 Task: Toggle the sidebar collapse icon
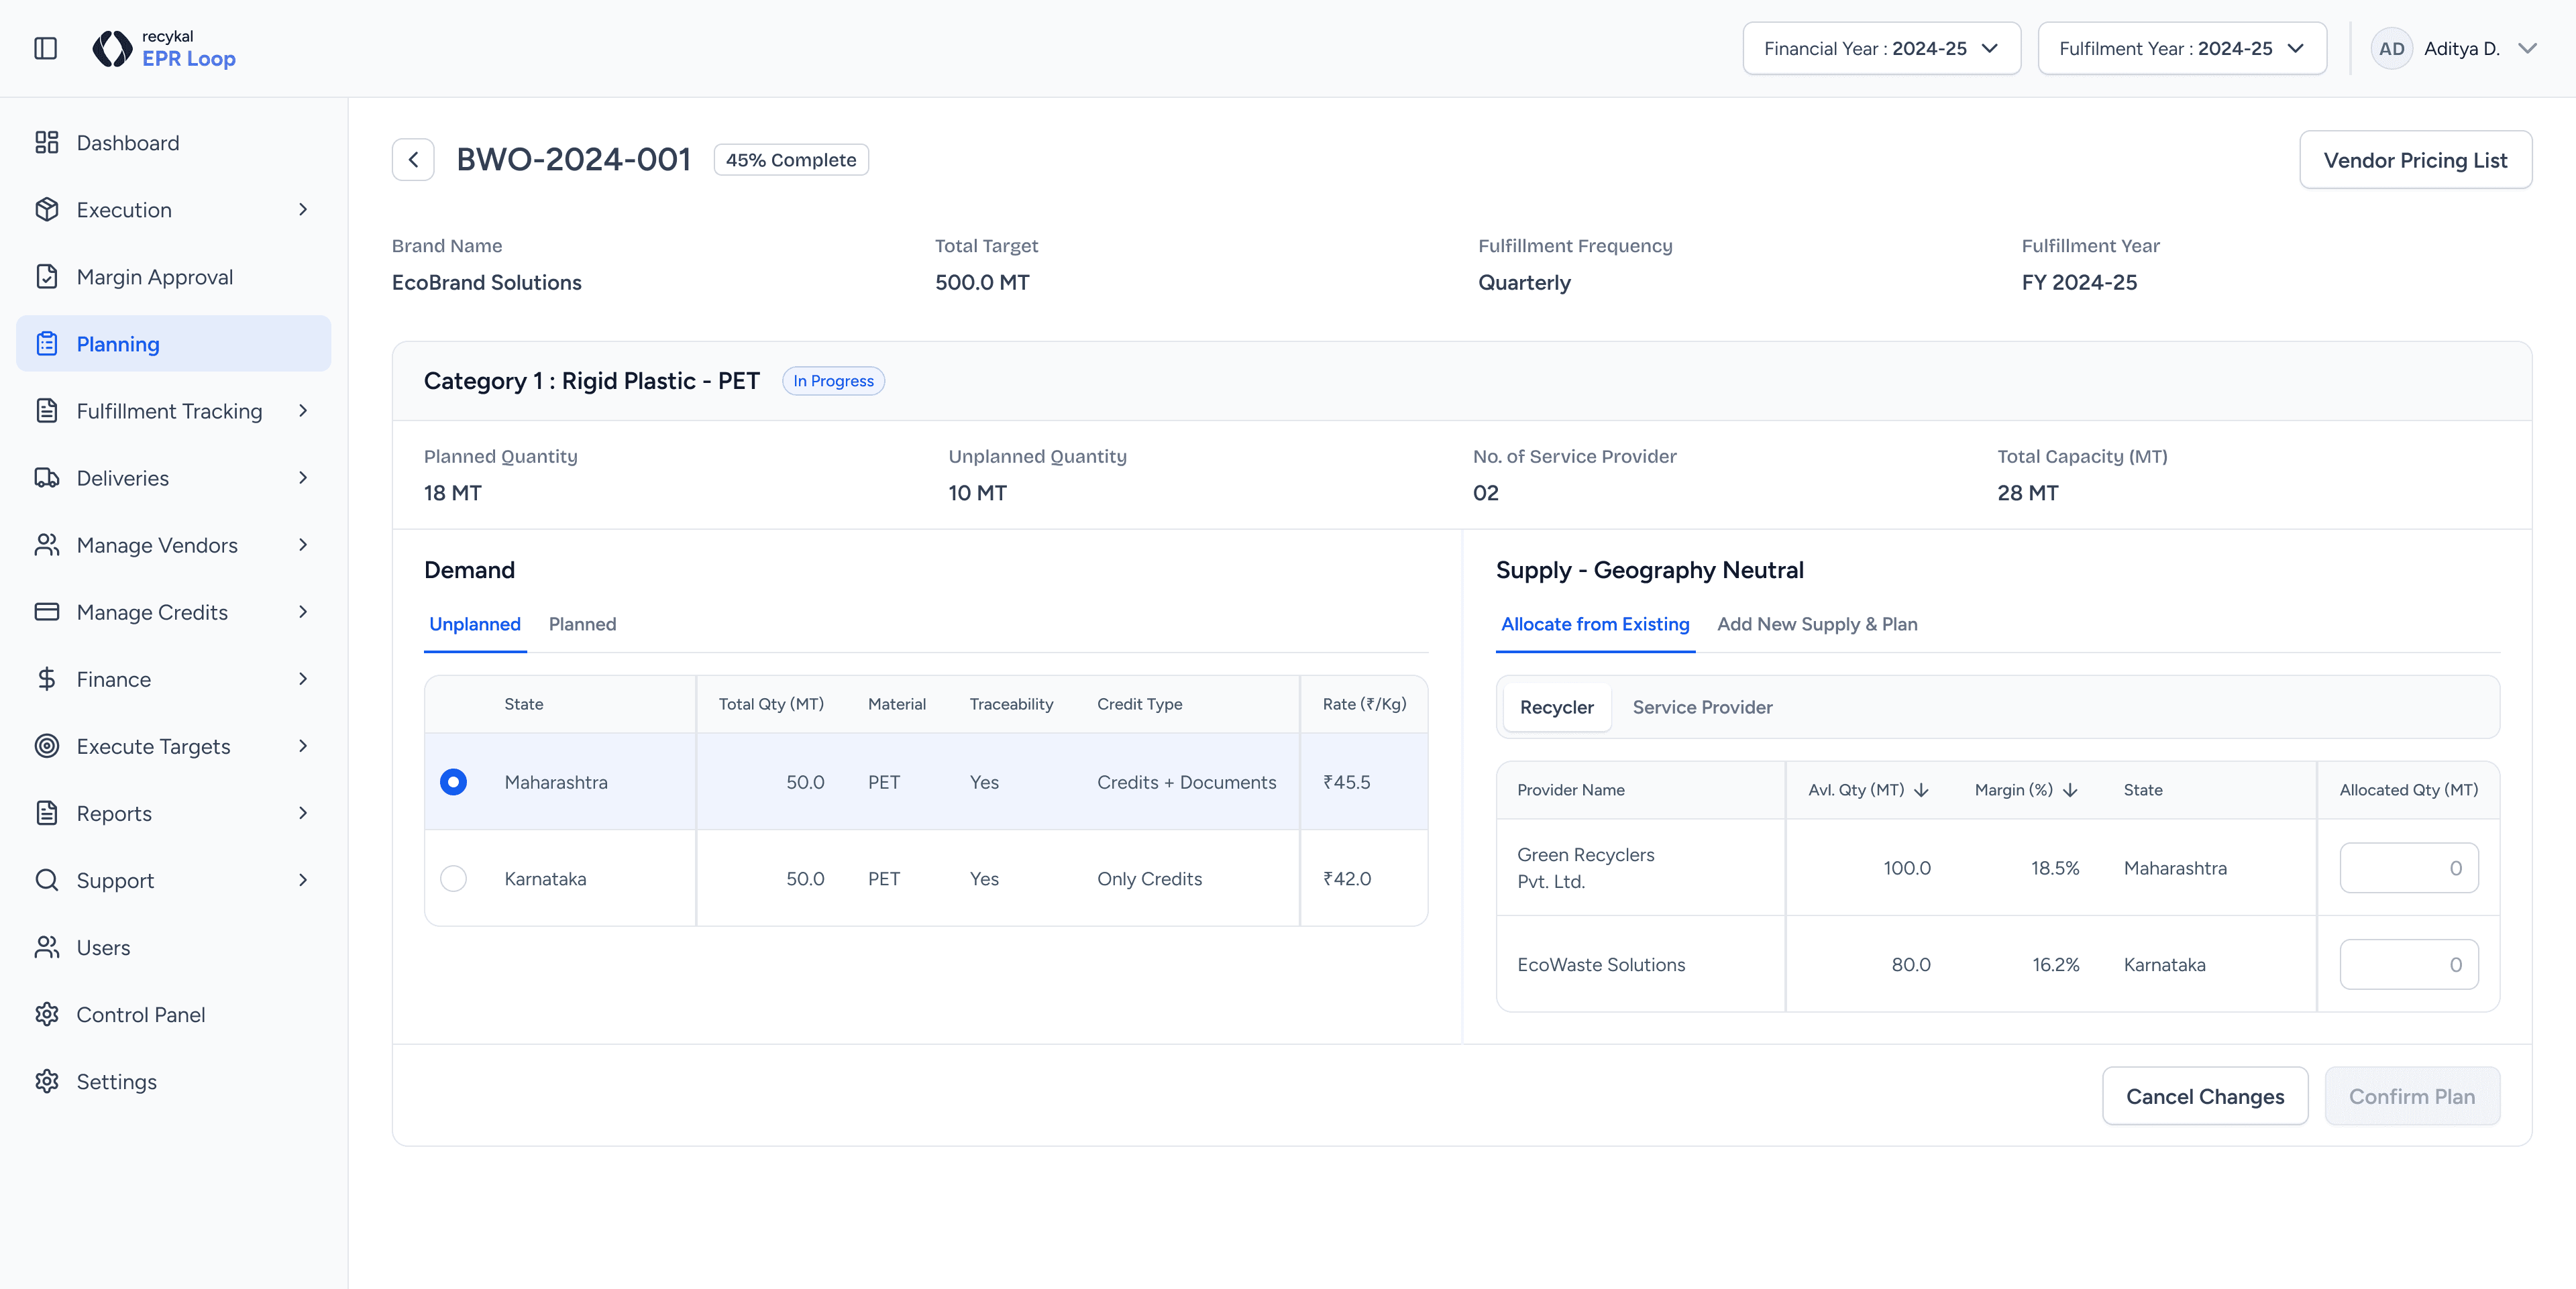click(46, 48)
